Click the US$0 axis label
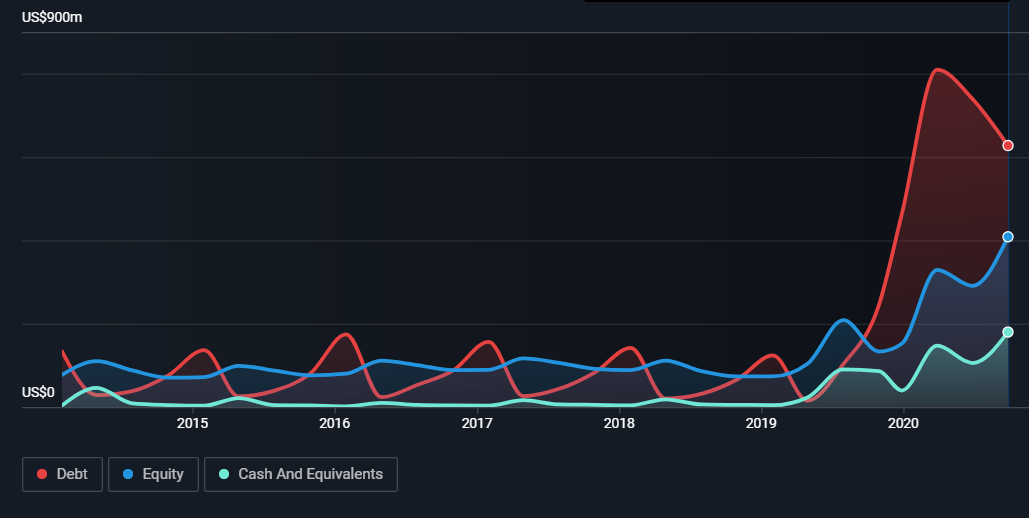The image size is (1029, 518). pyautogui.click(x=38, y=393)
